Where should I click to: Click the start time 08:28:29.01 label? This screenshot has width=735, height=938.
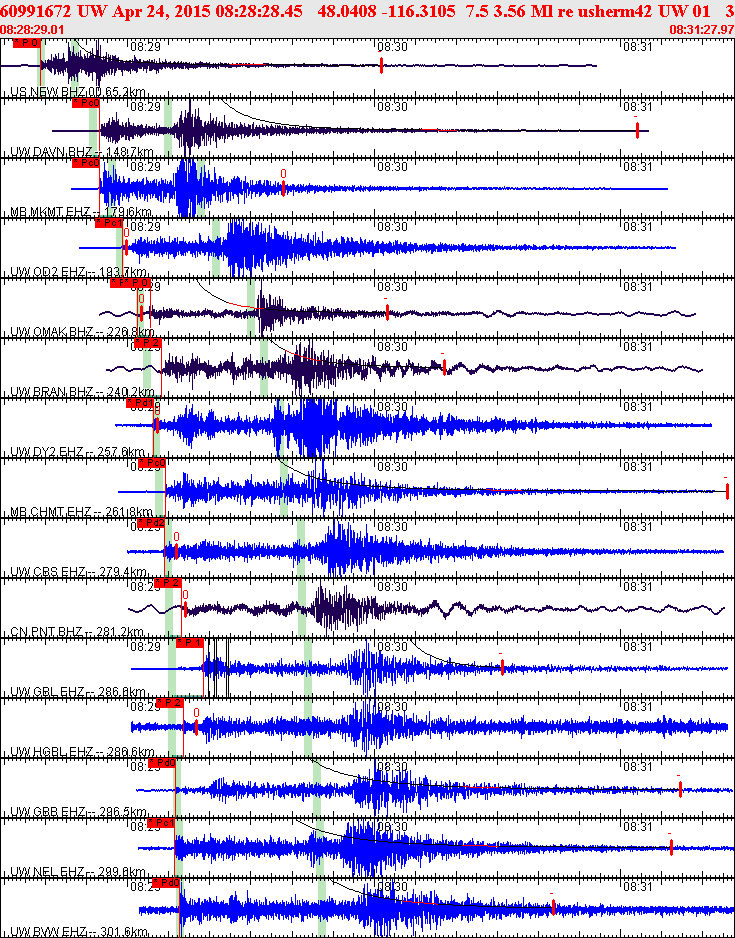[x=30, y=29]
